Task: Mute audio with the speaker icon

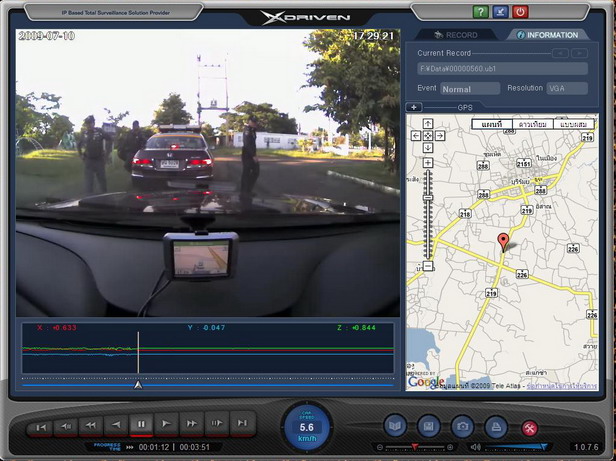Action: pyautogui.click(x=475, y=447)
